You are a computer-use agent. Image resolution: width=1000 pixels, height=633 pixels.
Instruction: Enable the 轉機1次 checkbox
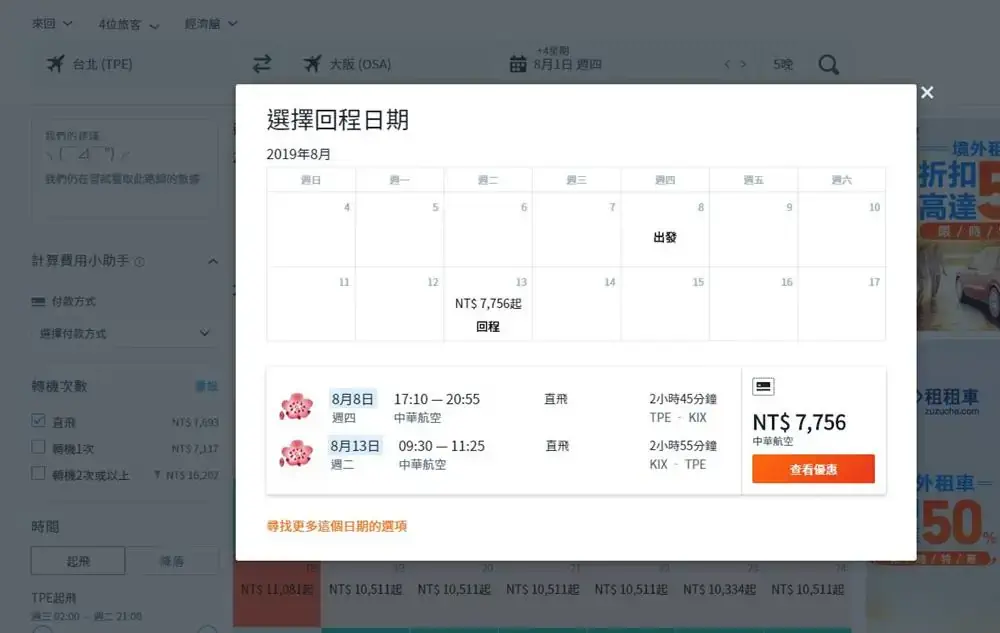pos(38,447)
